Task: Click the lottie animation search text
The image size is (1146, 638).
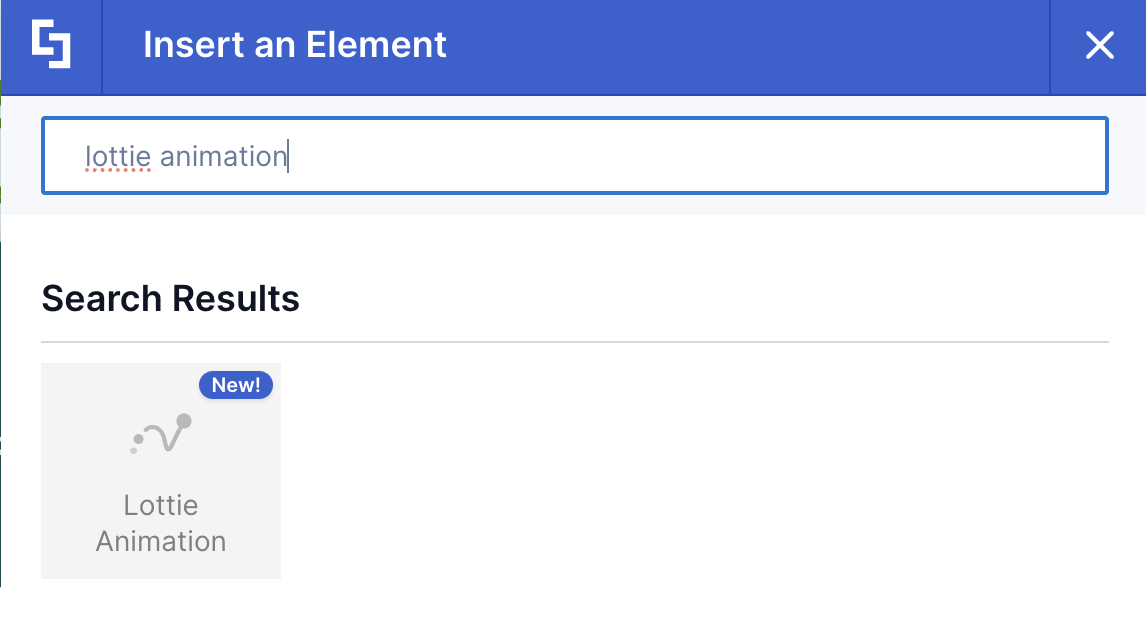Action: point(186,157)
